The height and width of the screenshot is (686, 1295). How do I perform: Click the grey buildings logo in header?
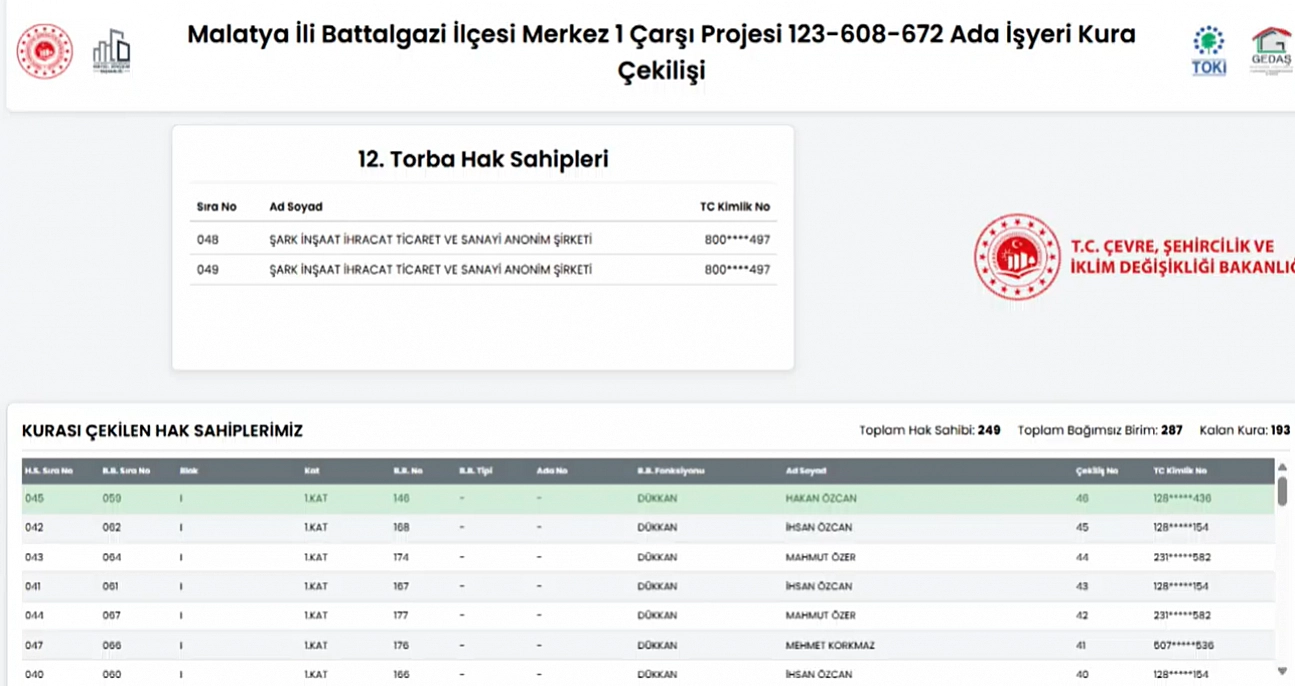coord(111,51)
